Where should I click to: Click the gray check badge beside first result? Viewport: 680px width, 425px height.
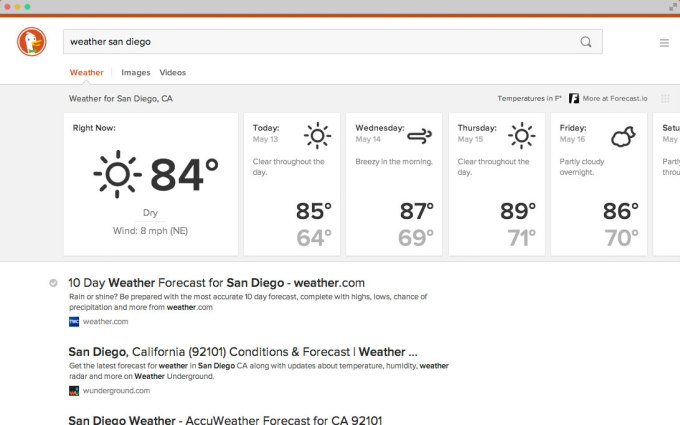pos(53,283)
